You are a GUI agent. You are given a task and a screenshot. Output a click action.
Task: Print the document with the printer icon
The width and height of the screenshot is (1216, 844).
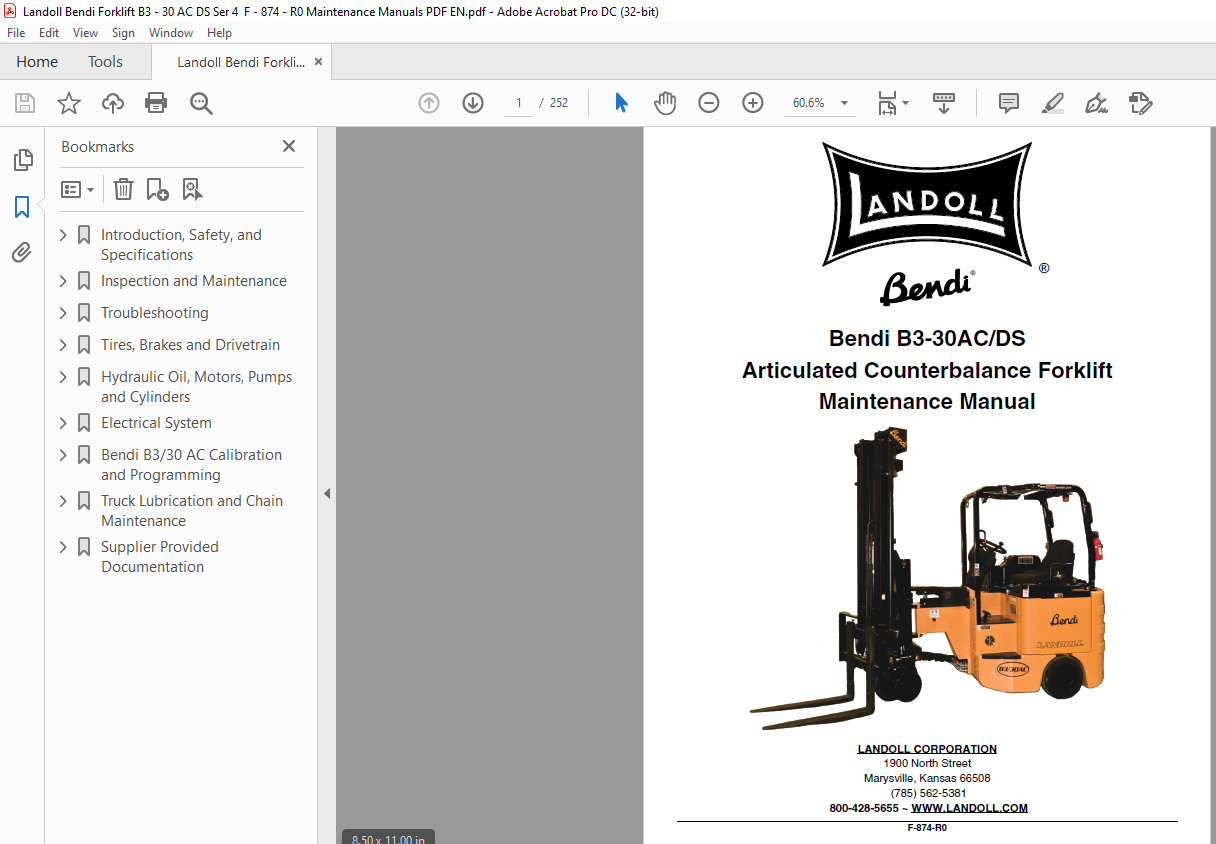(x=156, y=103)
